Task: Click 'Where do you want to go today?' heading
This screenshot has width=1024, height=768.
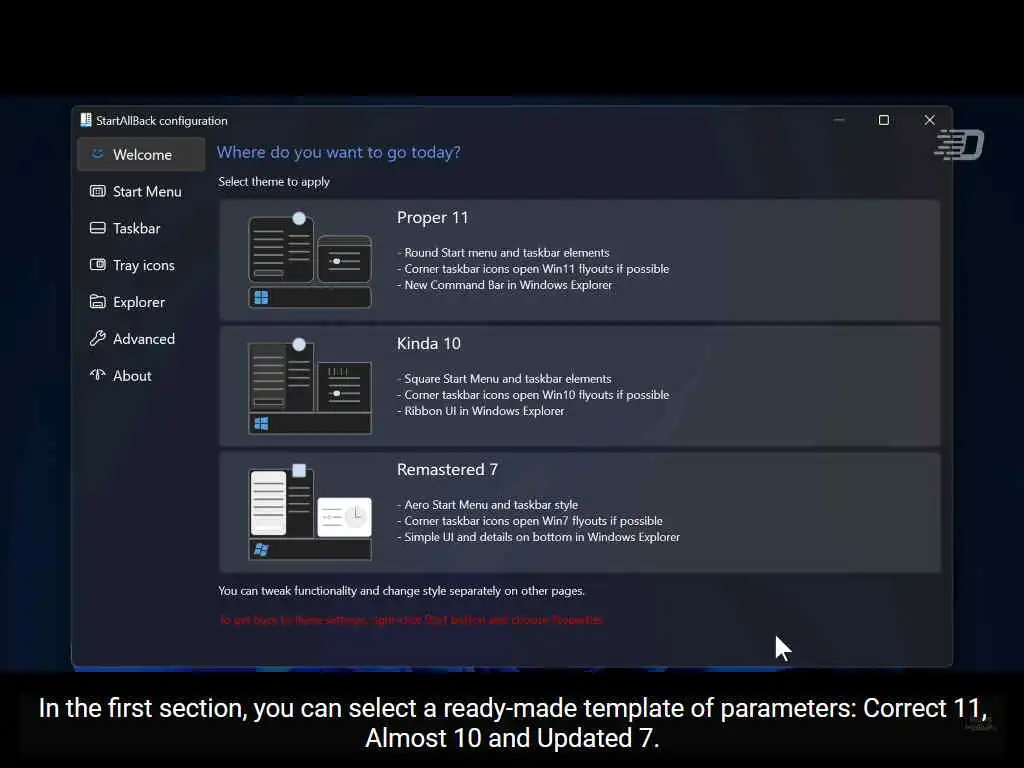Action: tap(338, 152)
